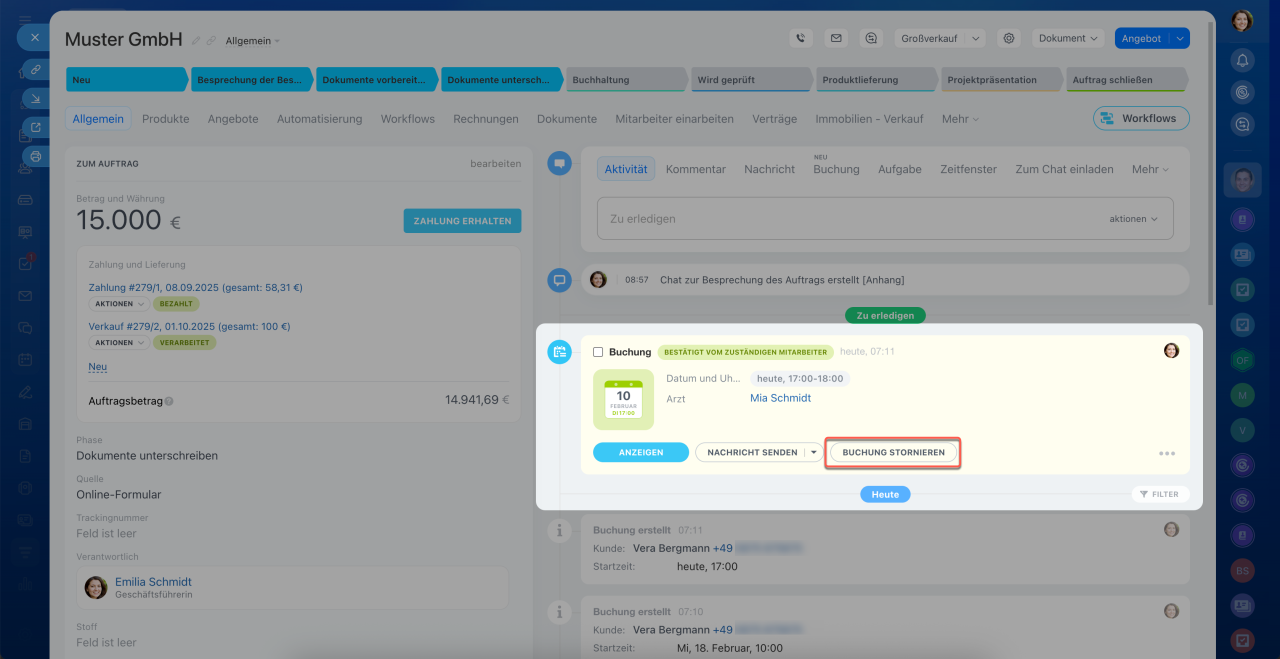The height and width of the screenshot is (659, 1280).
Task: Click the phone call icon in header
Action: [x=800, y=38]
